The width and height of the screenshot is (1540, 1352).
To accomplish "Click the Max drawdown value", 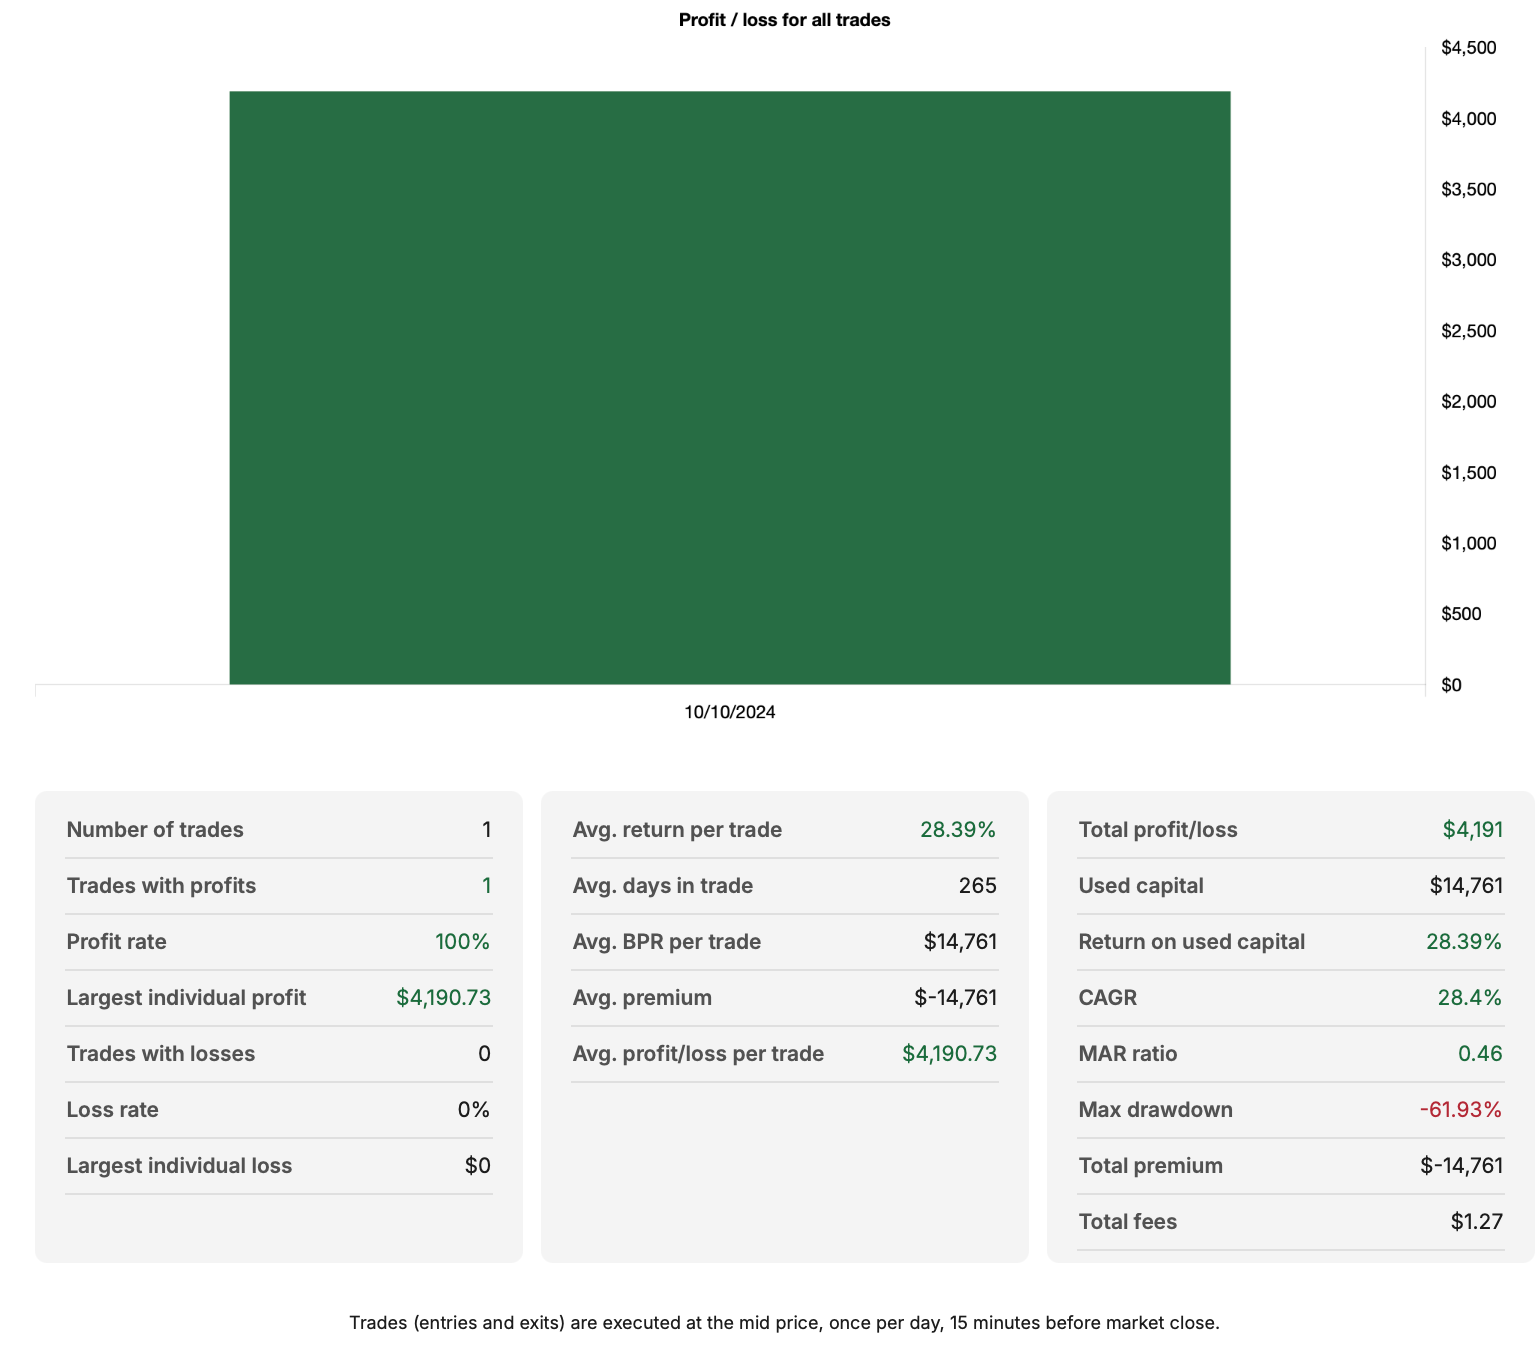I will click(1461, 1109).
